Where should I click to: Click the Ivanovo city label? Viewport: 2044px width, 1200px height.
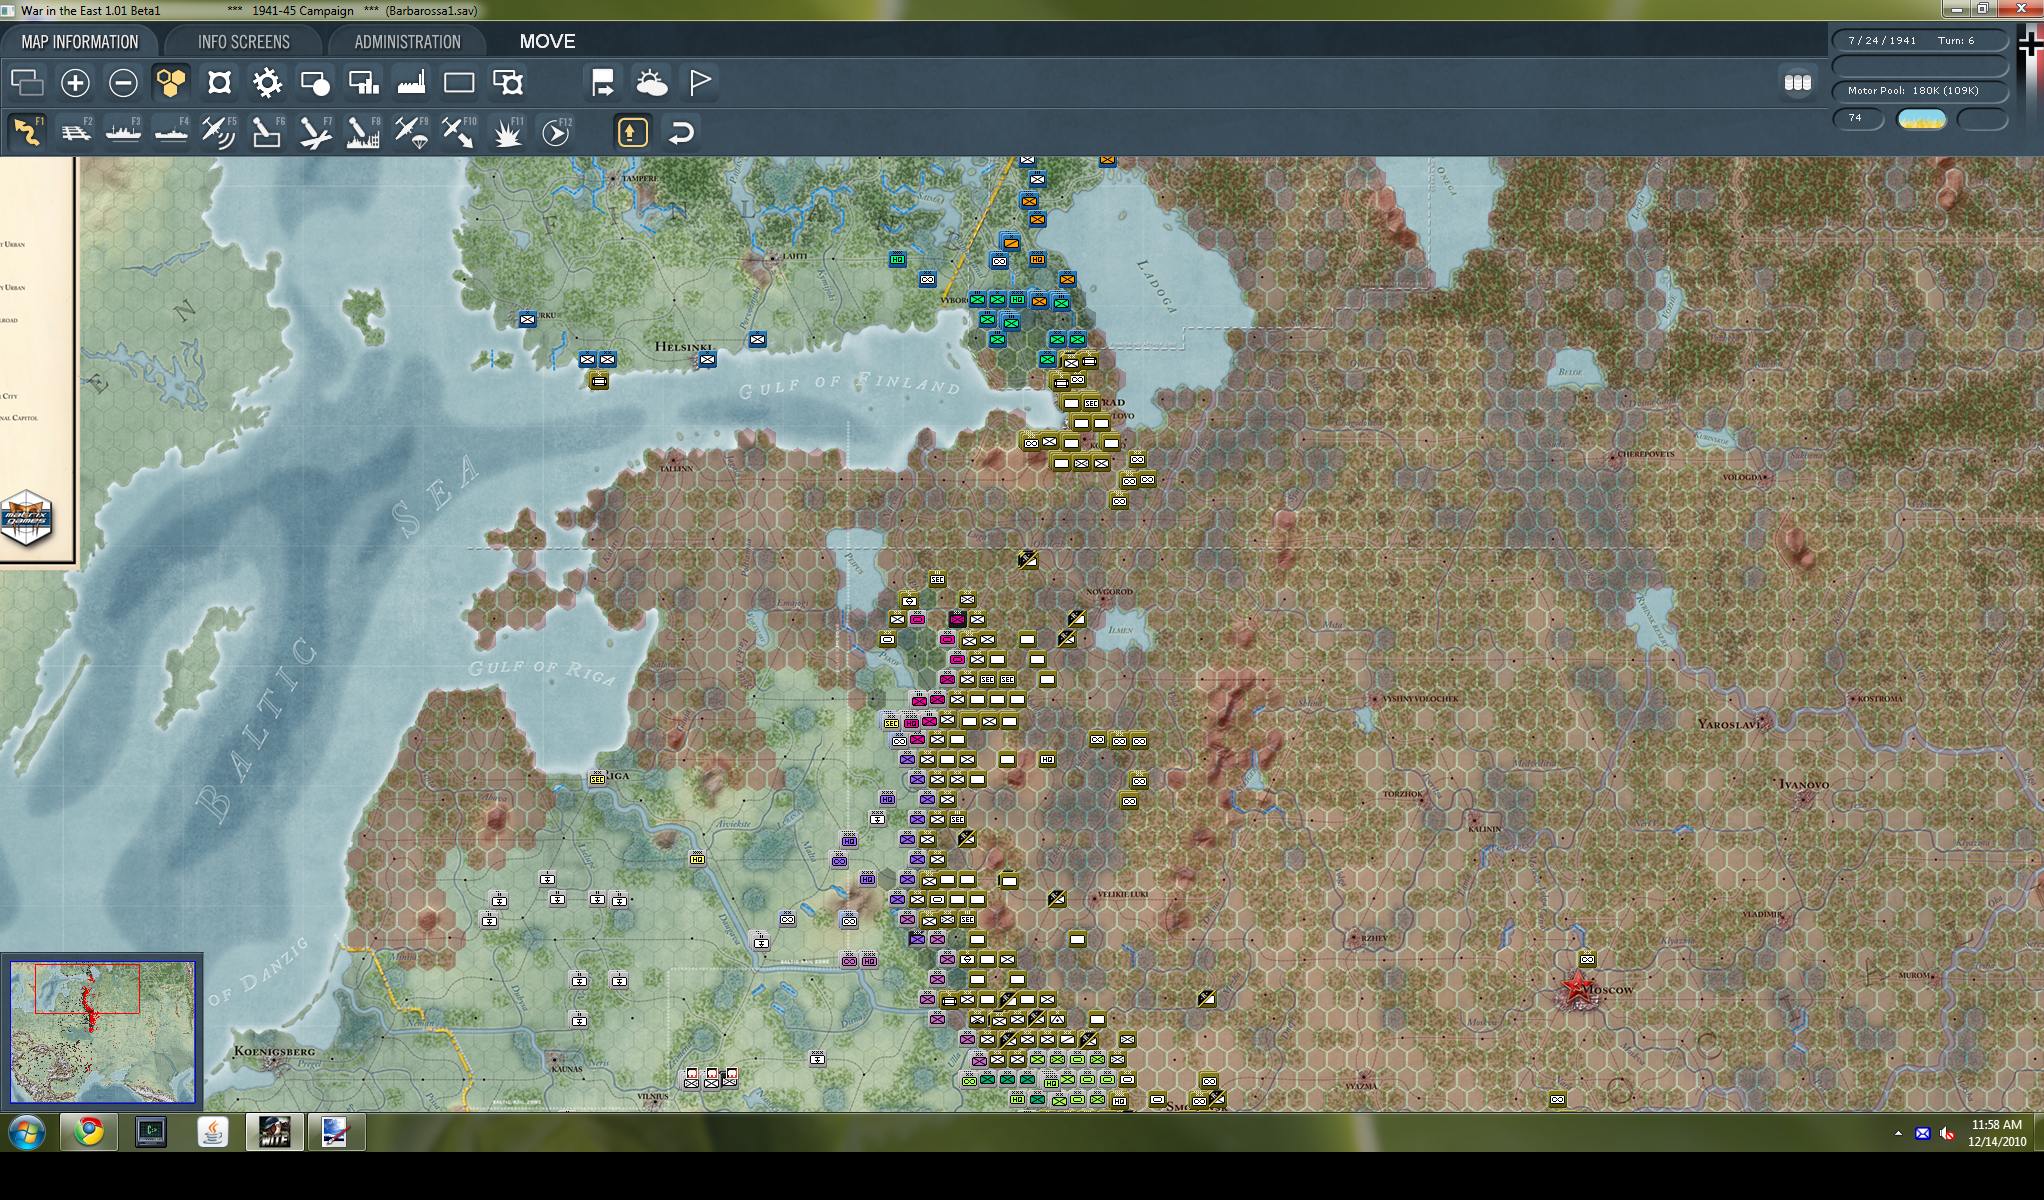tap(1804, 785)
